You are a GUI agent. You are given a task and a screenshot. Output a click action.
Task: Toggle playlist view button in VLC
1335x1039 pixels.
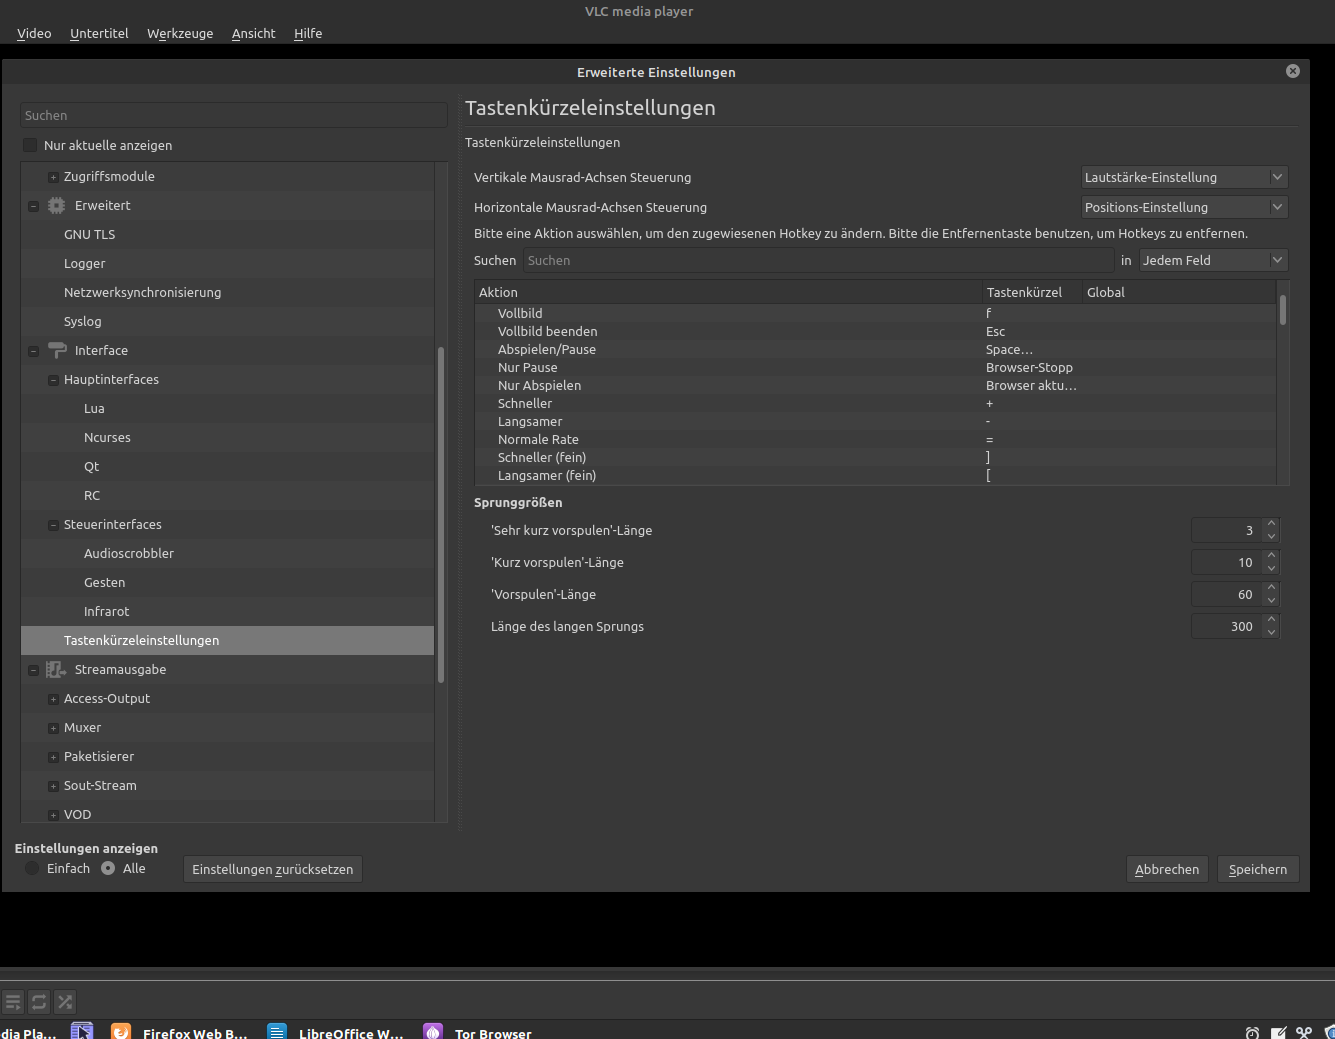click(13, 1001)
